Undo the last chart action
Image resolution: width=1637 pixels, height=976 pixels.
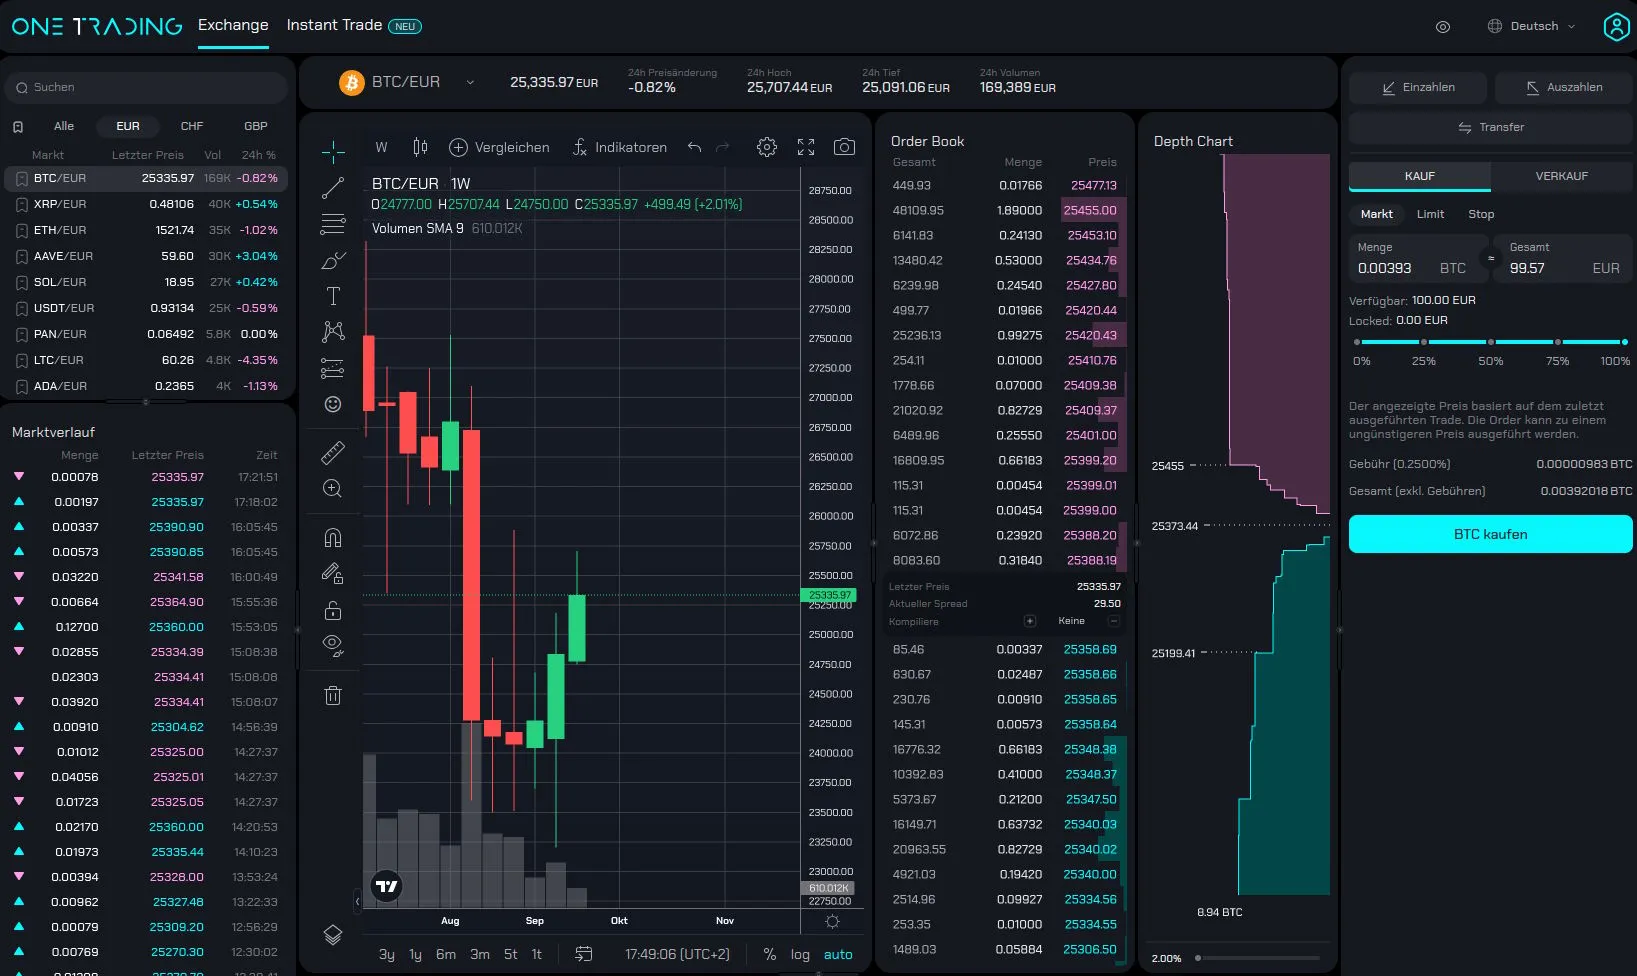tap(694, 146)
